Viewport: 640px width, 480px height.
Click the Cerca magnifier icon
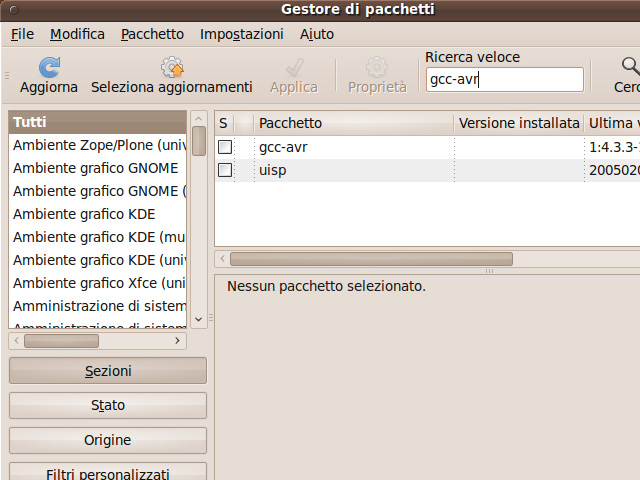630,68
